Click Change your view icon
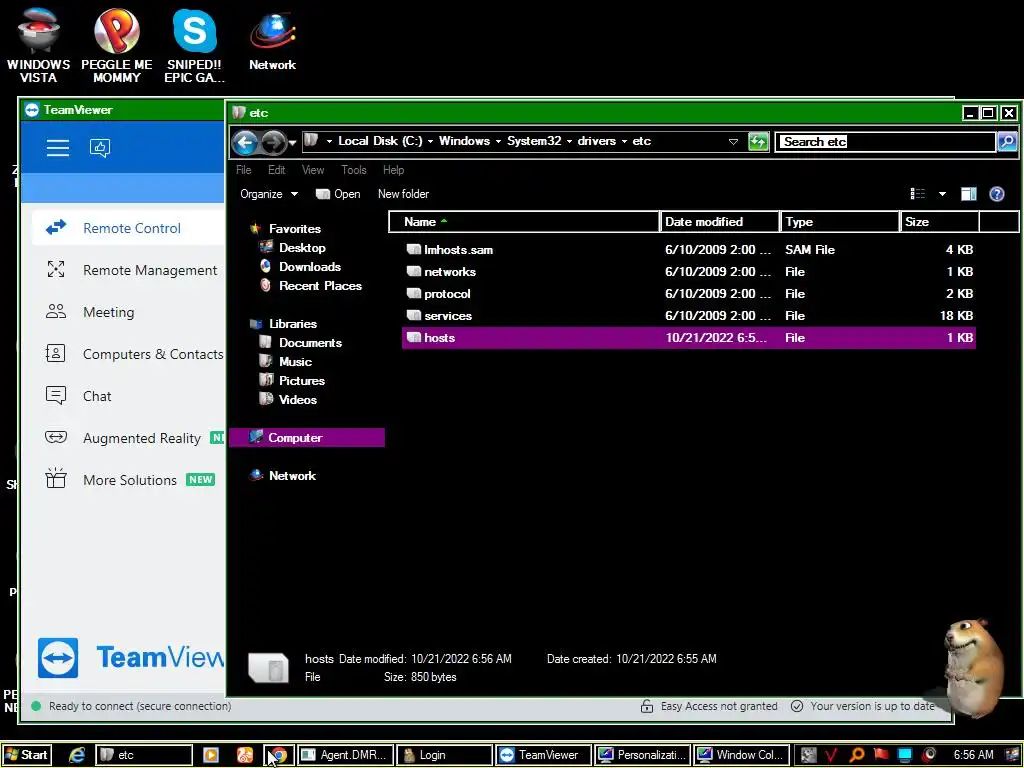Image resolution: width=1024 pixels, height=768 pixels. (x=918, y=194)
